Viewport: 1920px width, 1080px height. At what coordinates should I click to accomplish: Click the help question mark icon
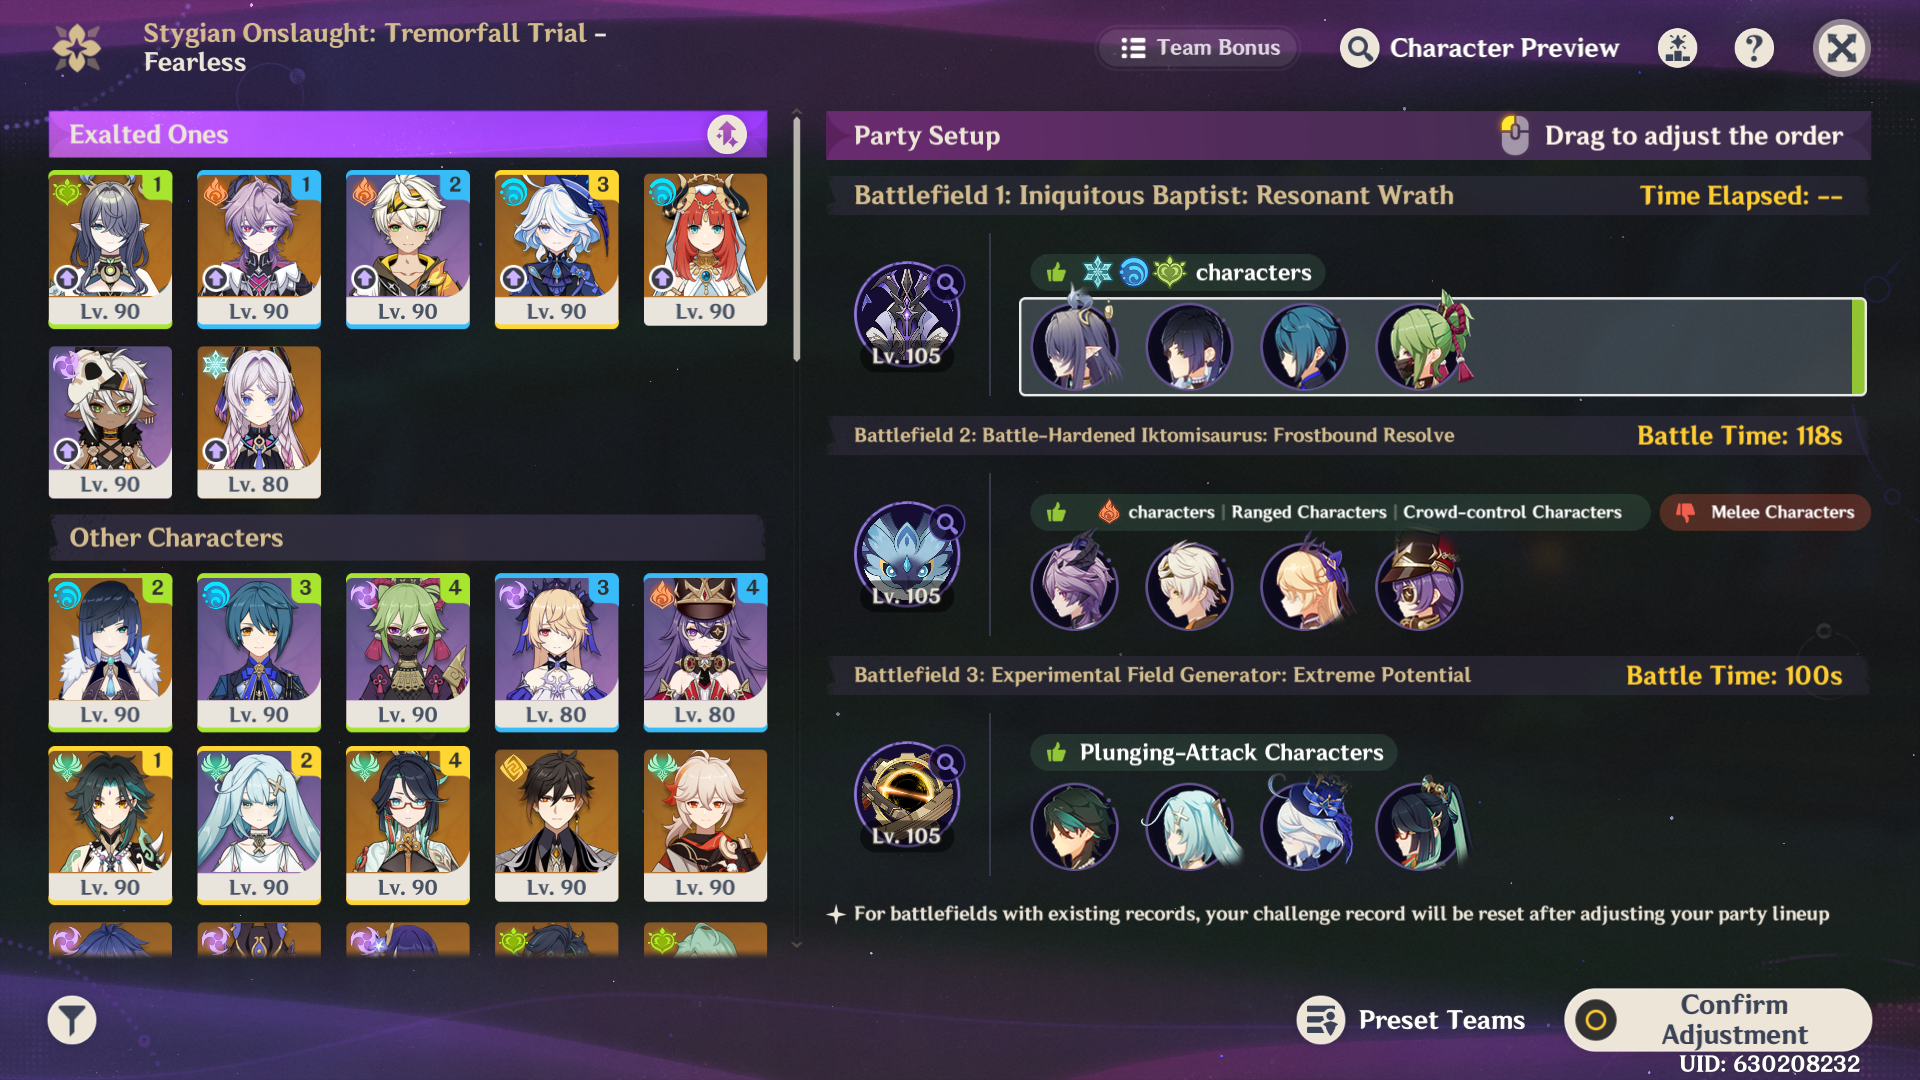click(1754, 48)
